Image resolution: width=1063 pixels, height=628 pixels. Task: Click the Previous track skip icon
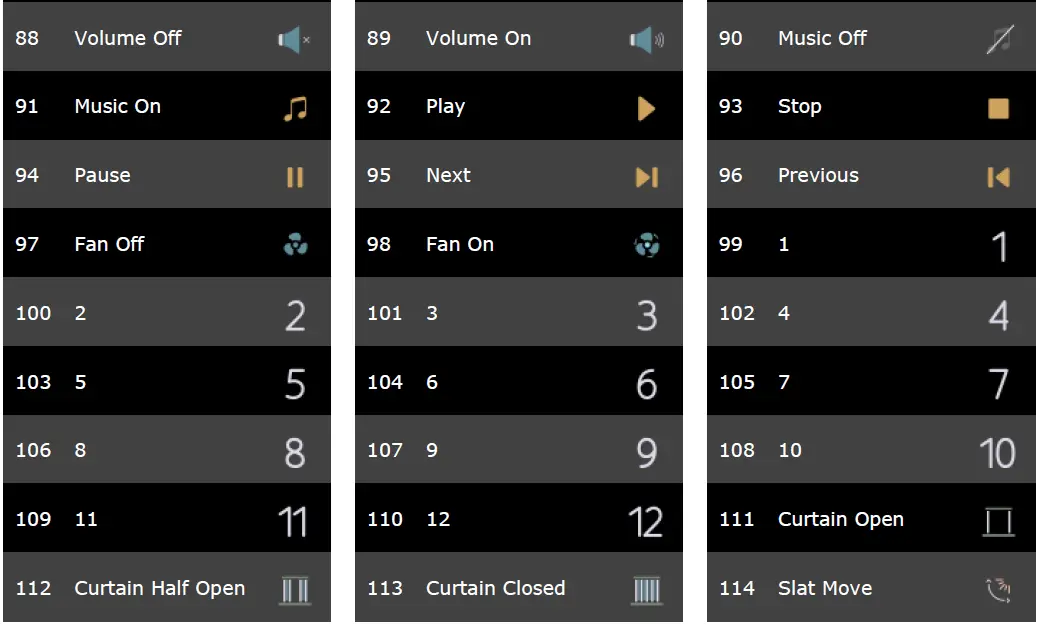(998, 177)
